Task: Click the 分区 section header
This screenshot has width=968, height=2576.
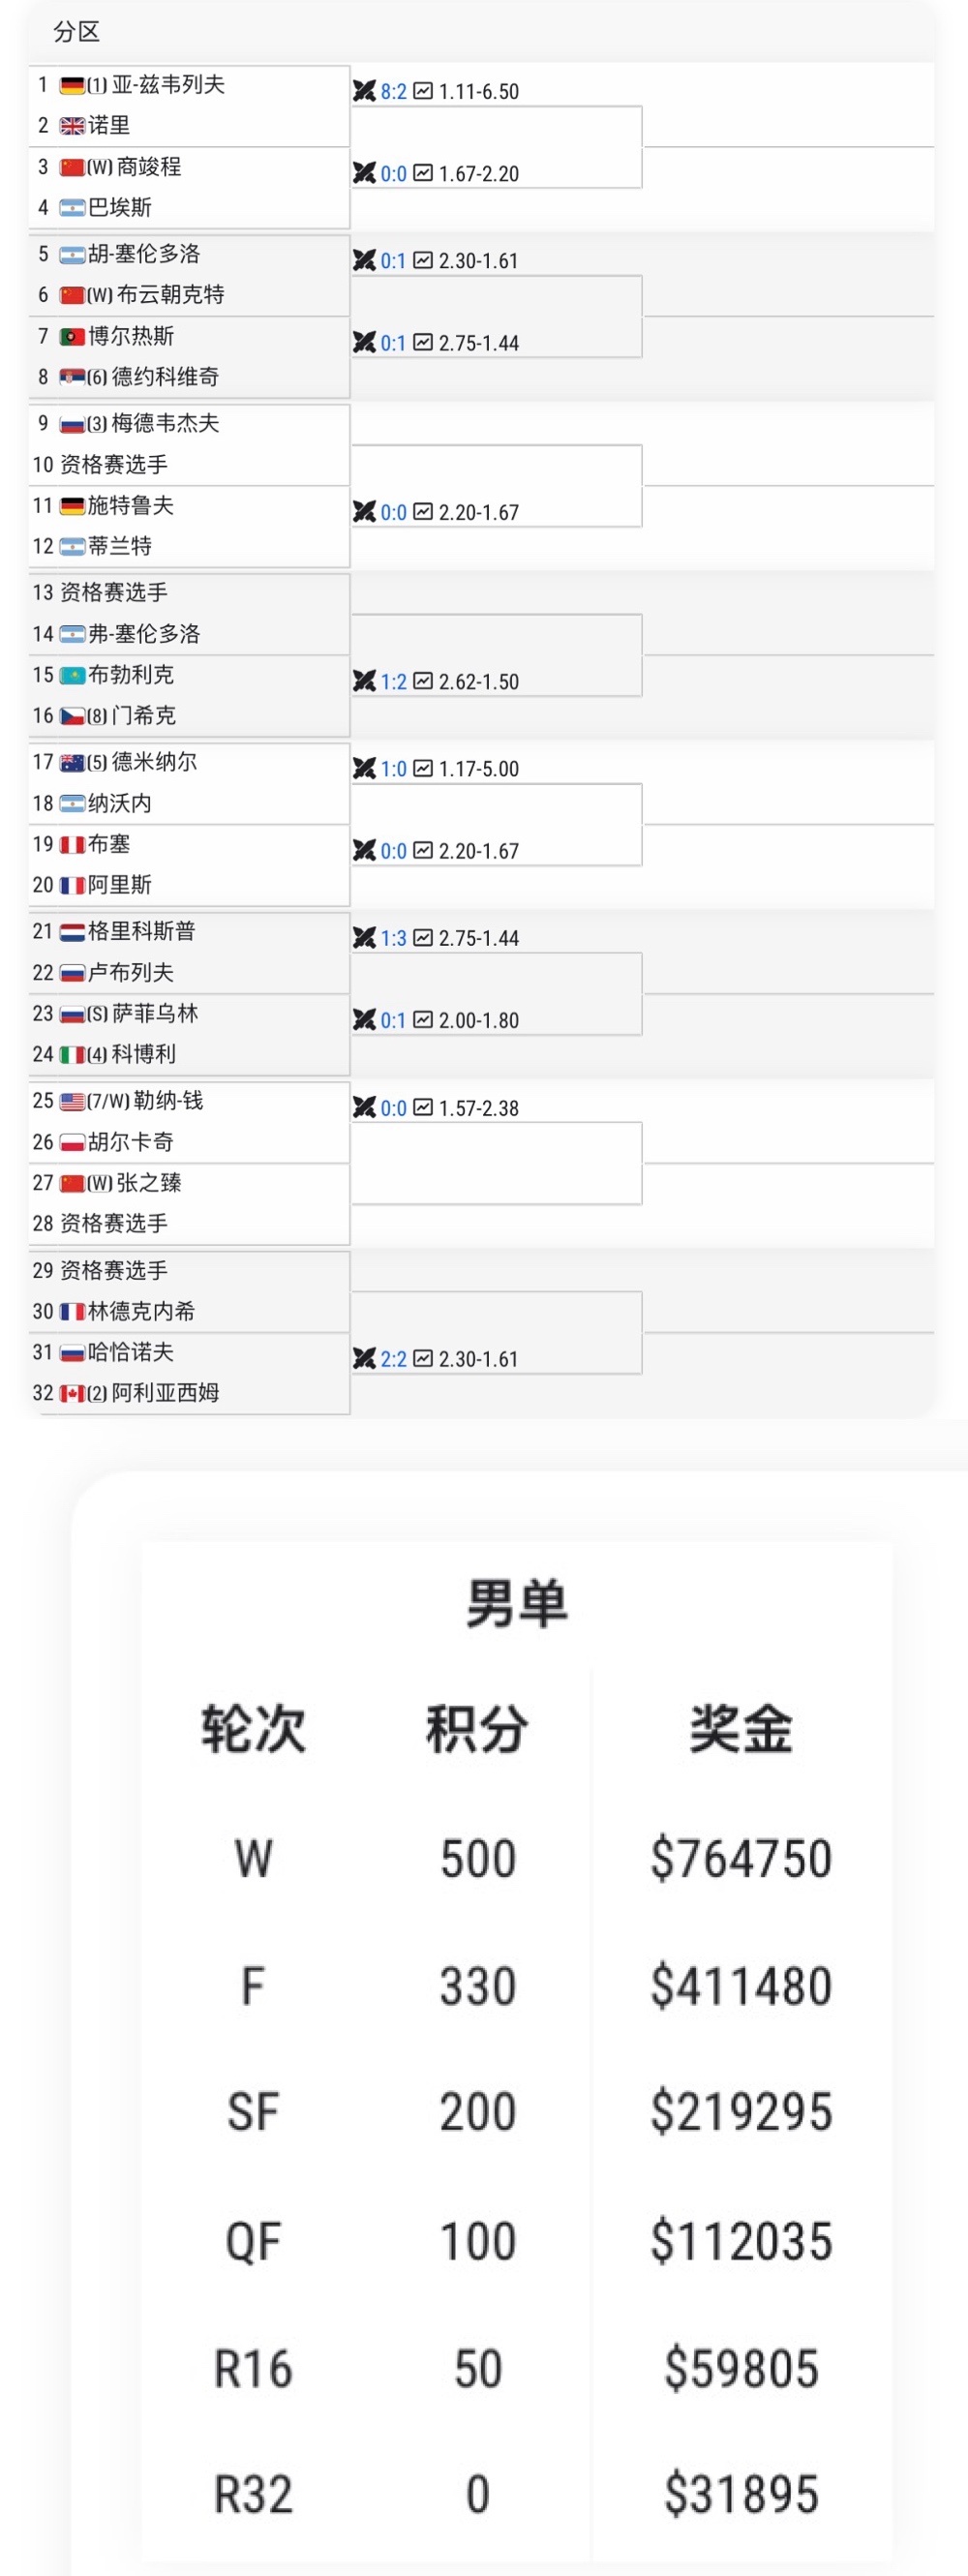Action: (x=77, y=32)
